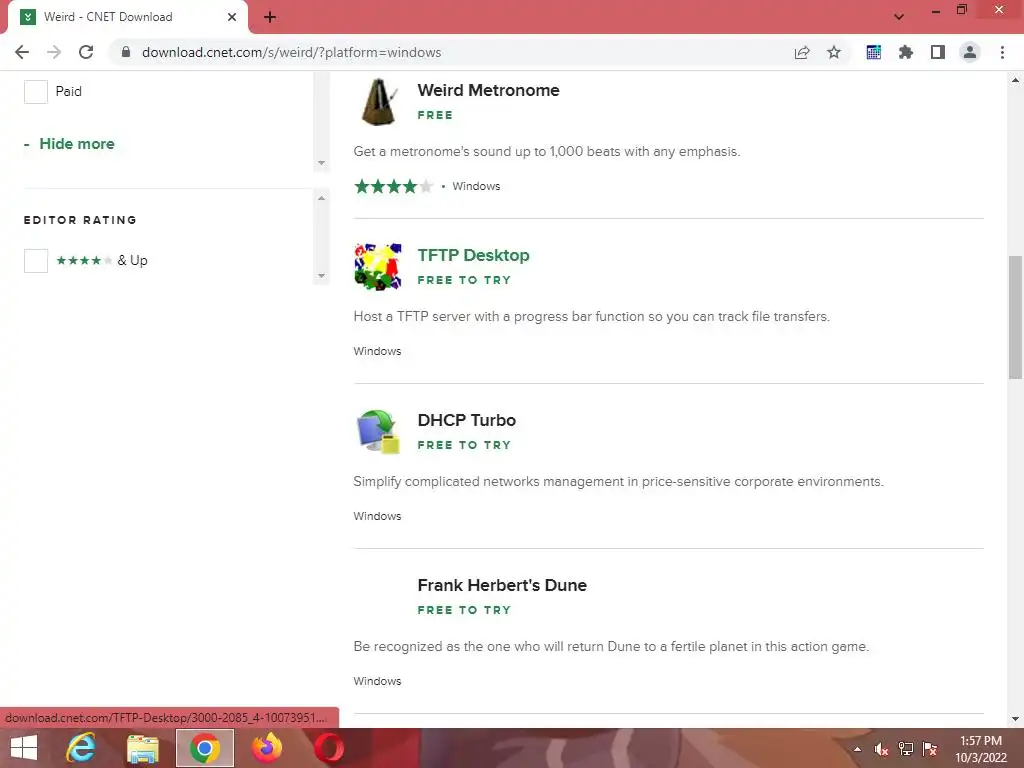Click the DHCP Turbo app icon
The width and height of the screenshot is (1024, 768).
coord(377,431)
